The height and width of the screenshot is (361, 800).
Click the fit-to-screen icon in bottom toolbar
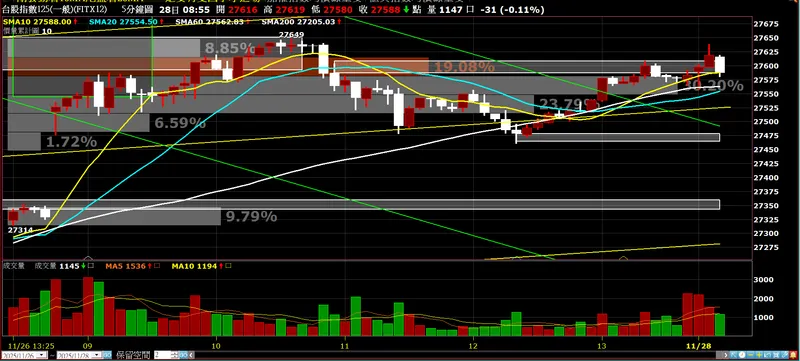(x=776, y=355)
